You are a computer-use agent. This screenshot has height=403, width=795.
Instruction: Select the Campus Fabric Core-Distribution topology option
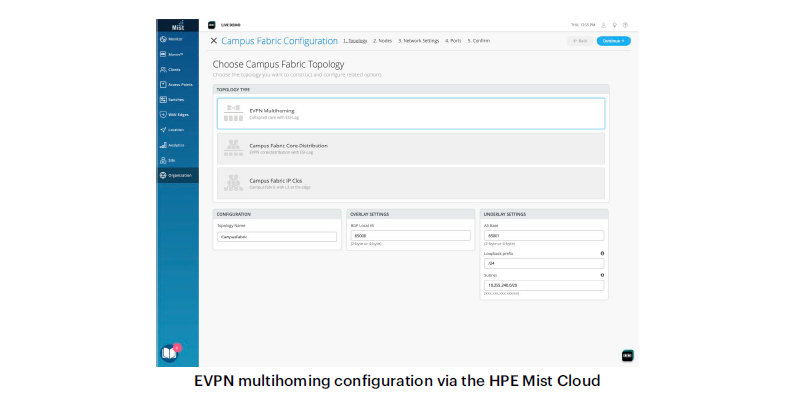pos(411,149)
